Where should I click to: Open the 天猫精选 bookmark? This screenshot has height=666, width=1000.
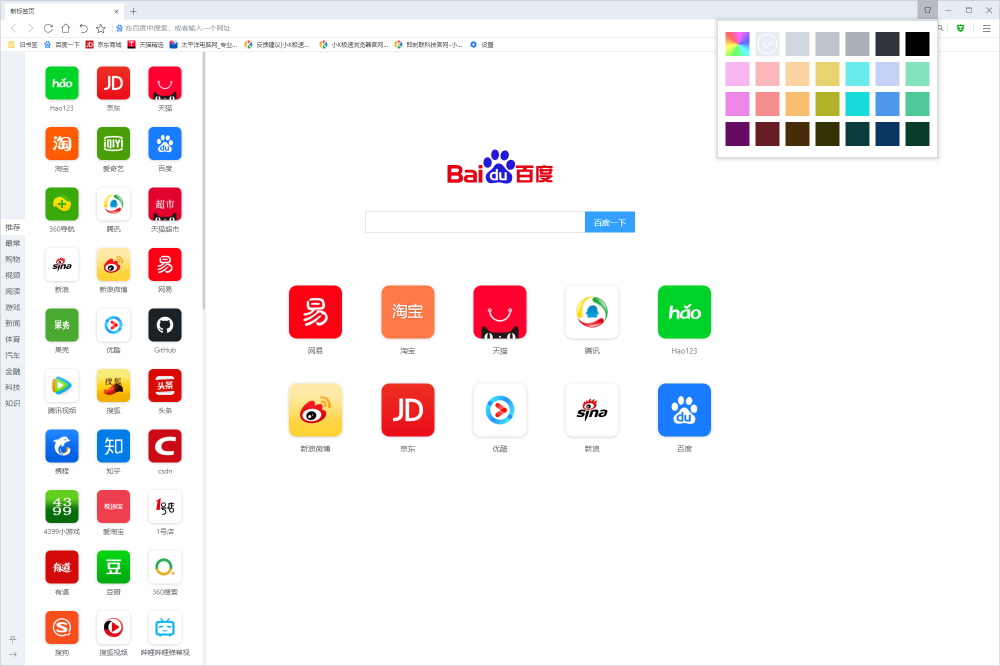[145, 45]
